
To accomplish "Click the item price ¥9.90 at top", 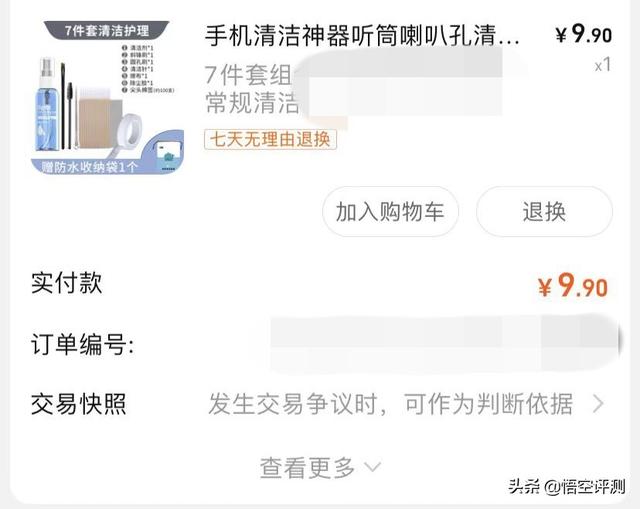I will 584,33.
